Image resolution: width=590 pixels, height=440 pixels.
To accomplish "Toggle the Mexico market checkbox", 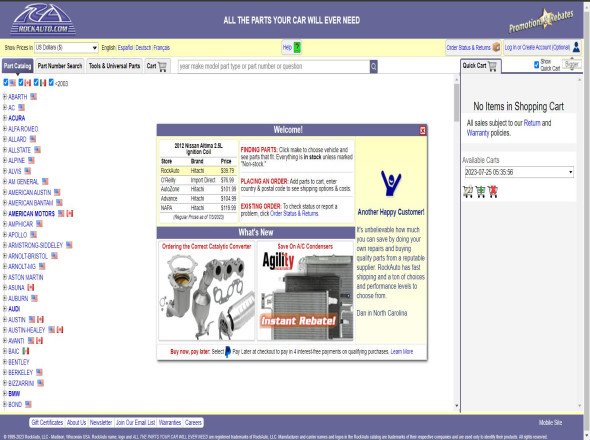I will (36, 82).
